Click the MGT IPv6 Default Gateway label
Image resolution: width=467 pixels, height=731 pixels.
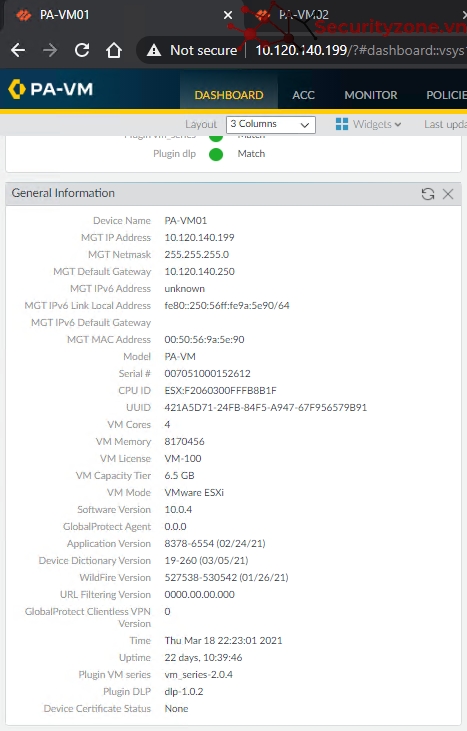[91, 323]
